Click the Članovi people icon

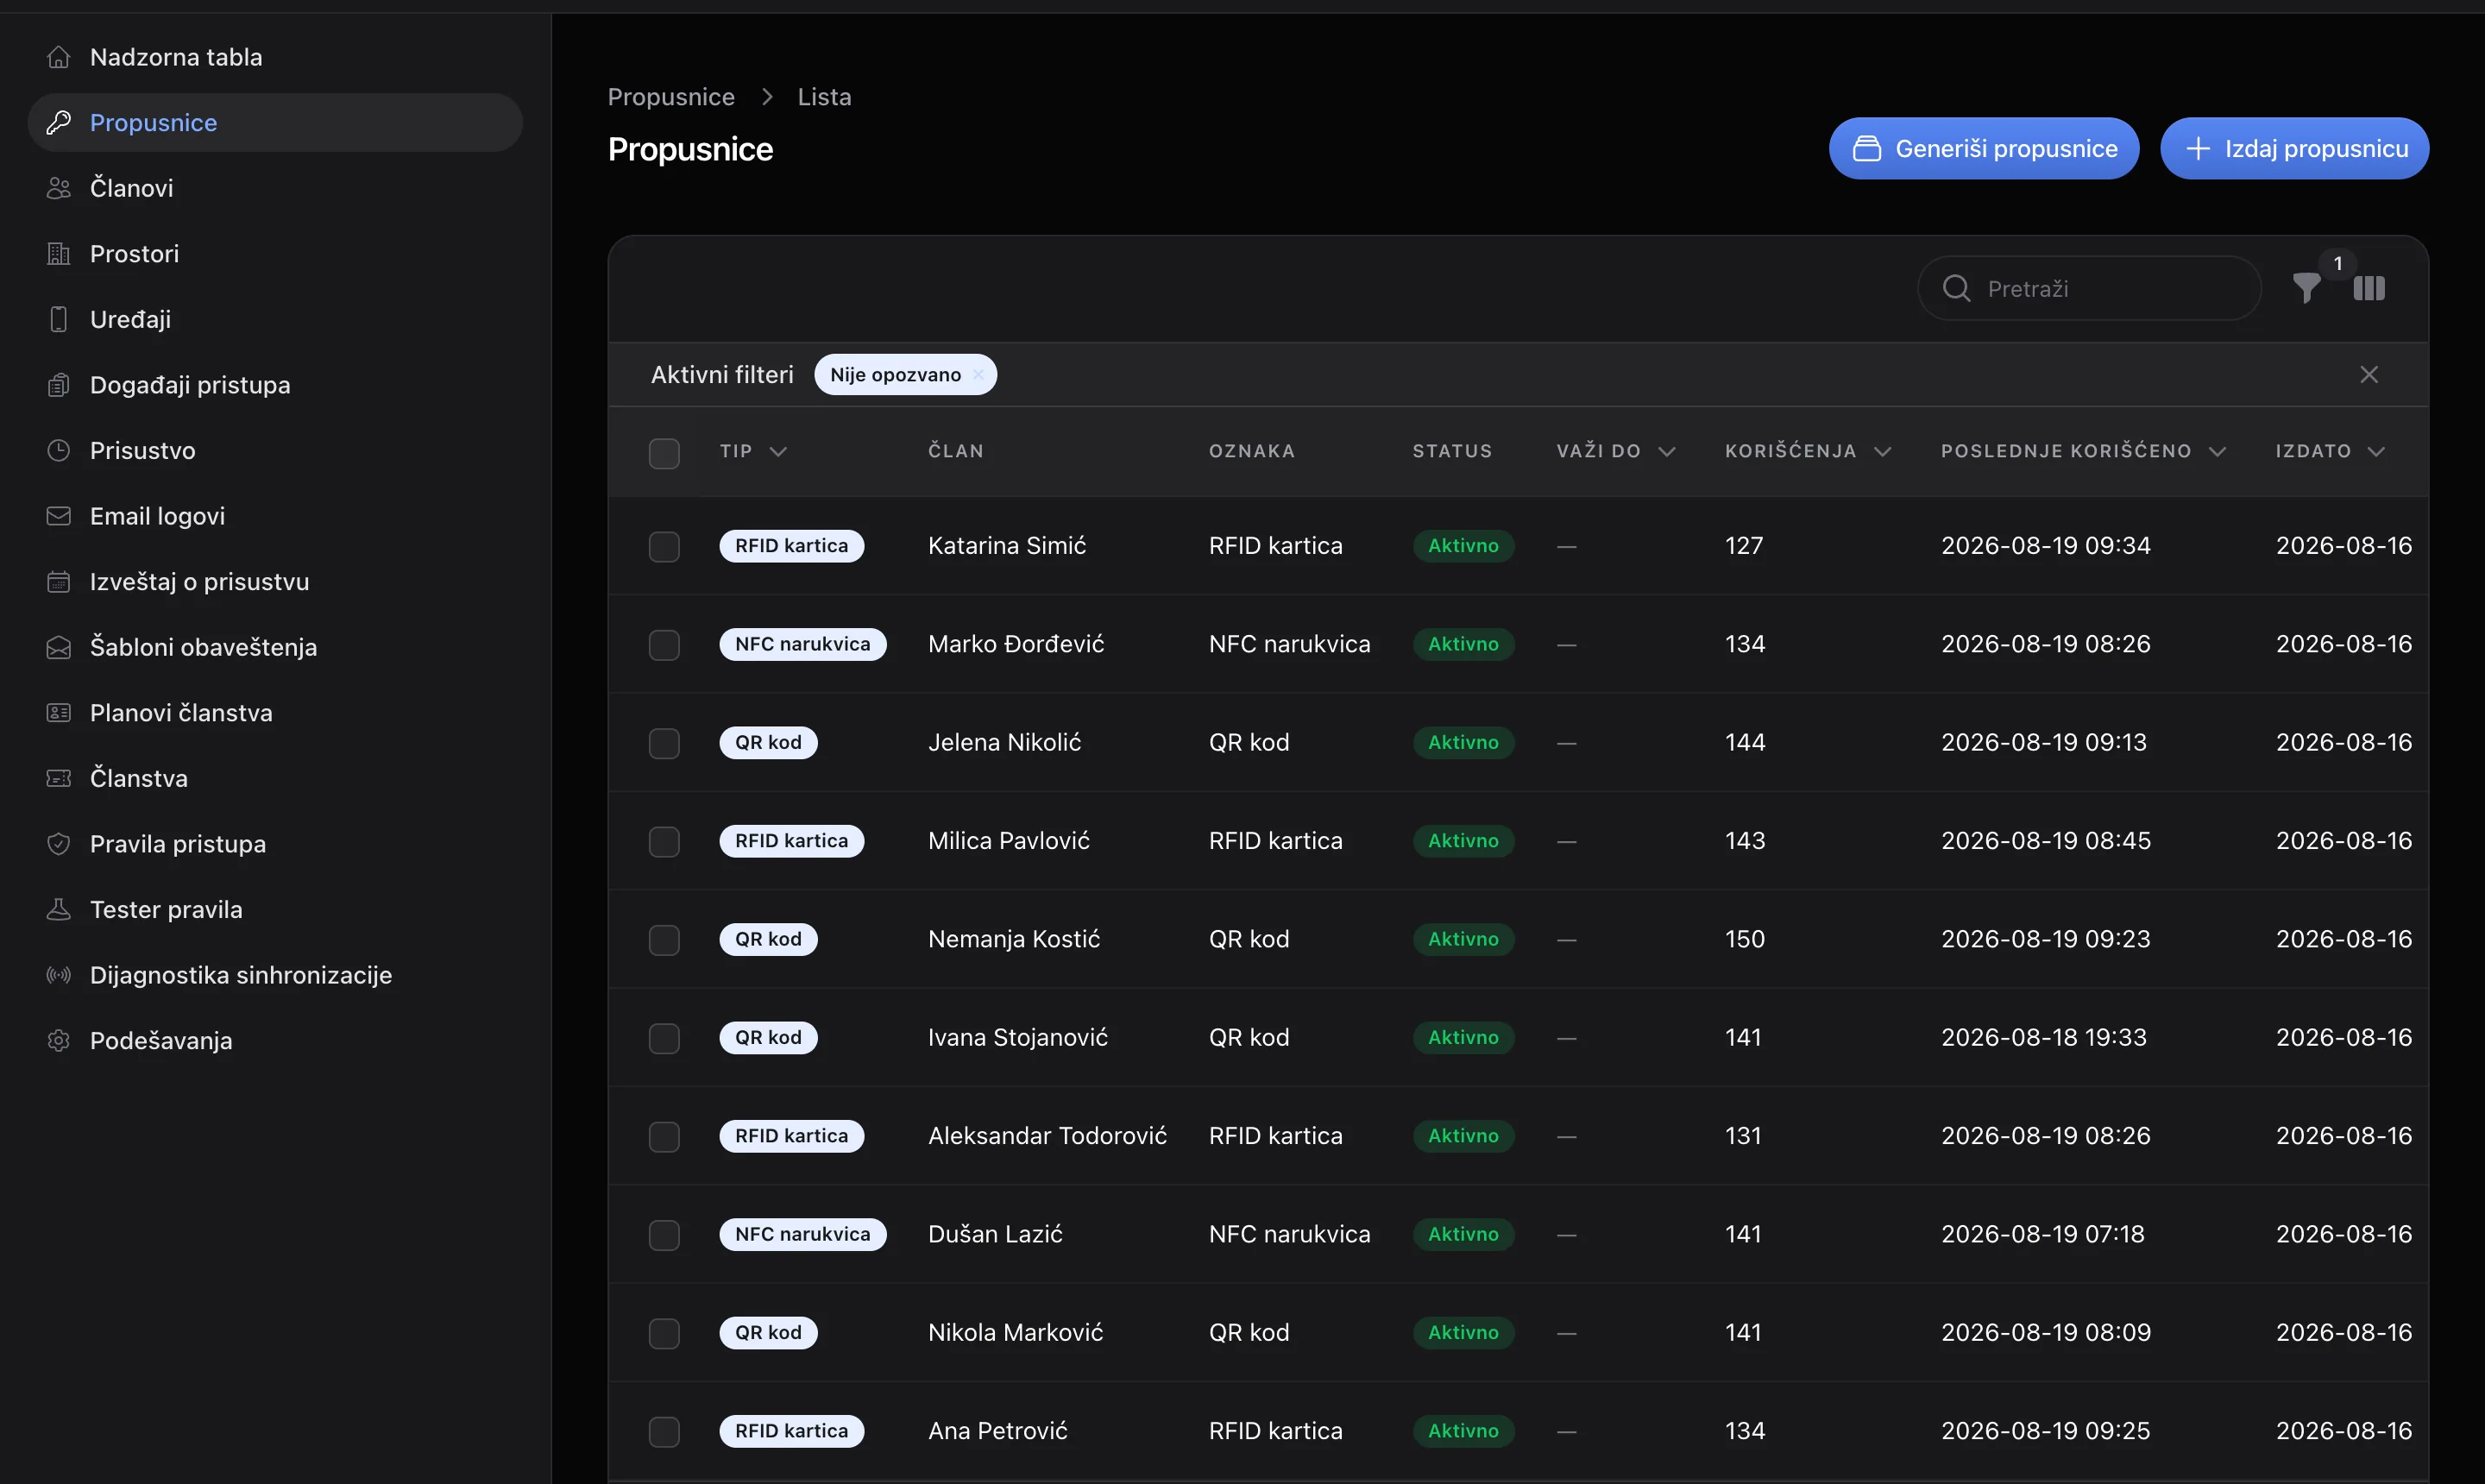click(x=59, y=188)
